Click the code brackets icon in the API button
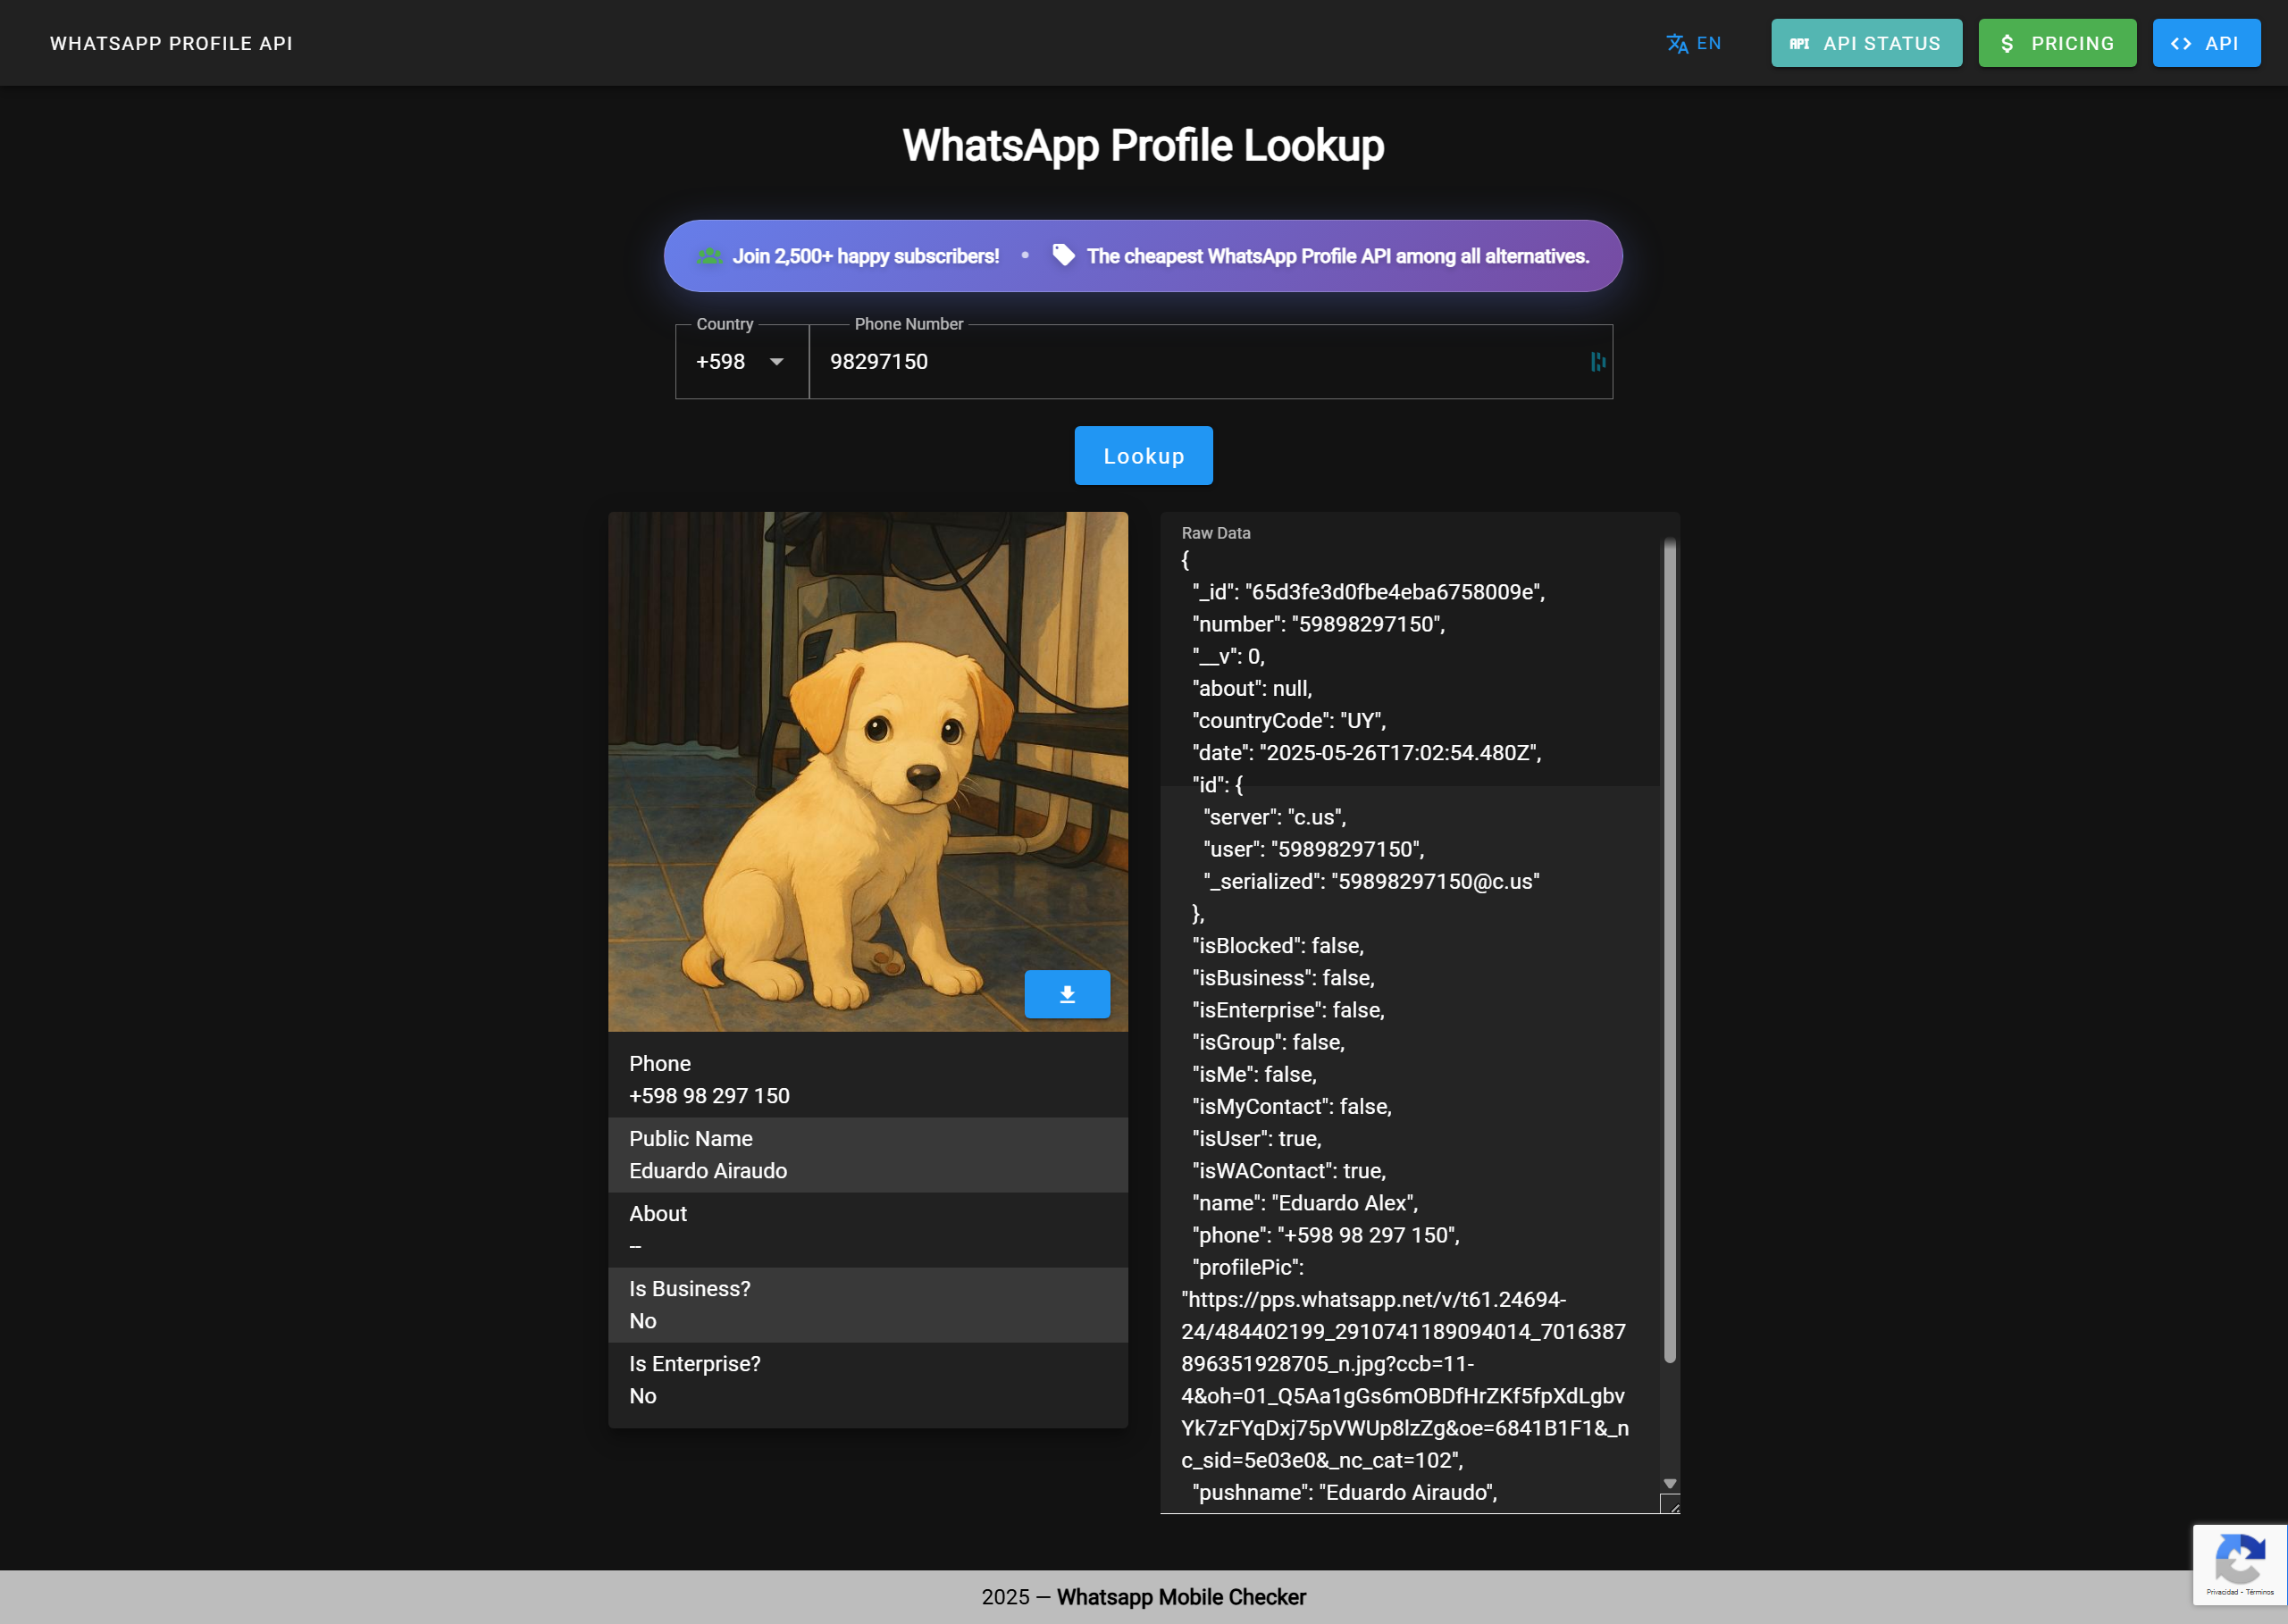 pos(2181,44)
